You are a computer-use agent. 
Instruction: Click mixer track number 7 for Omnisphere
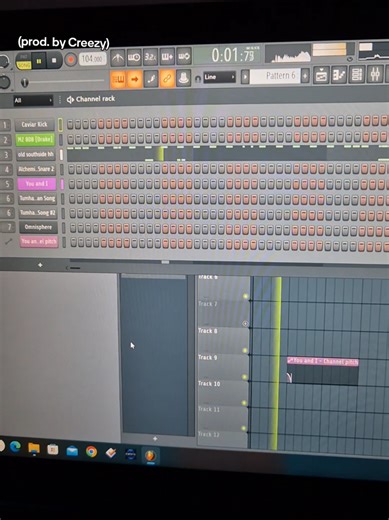click(9, 227)
